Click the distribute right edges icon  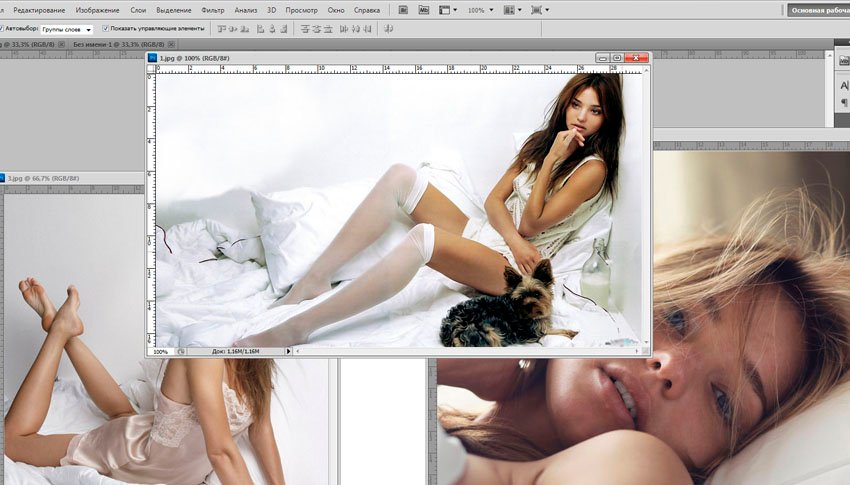(x=367, y=29)
